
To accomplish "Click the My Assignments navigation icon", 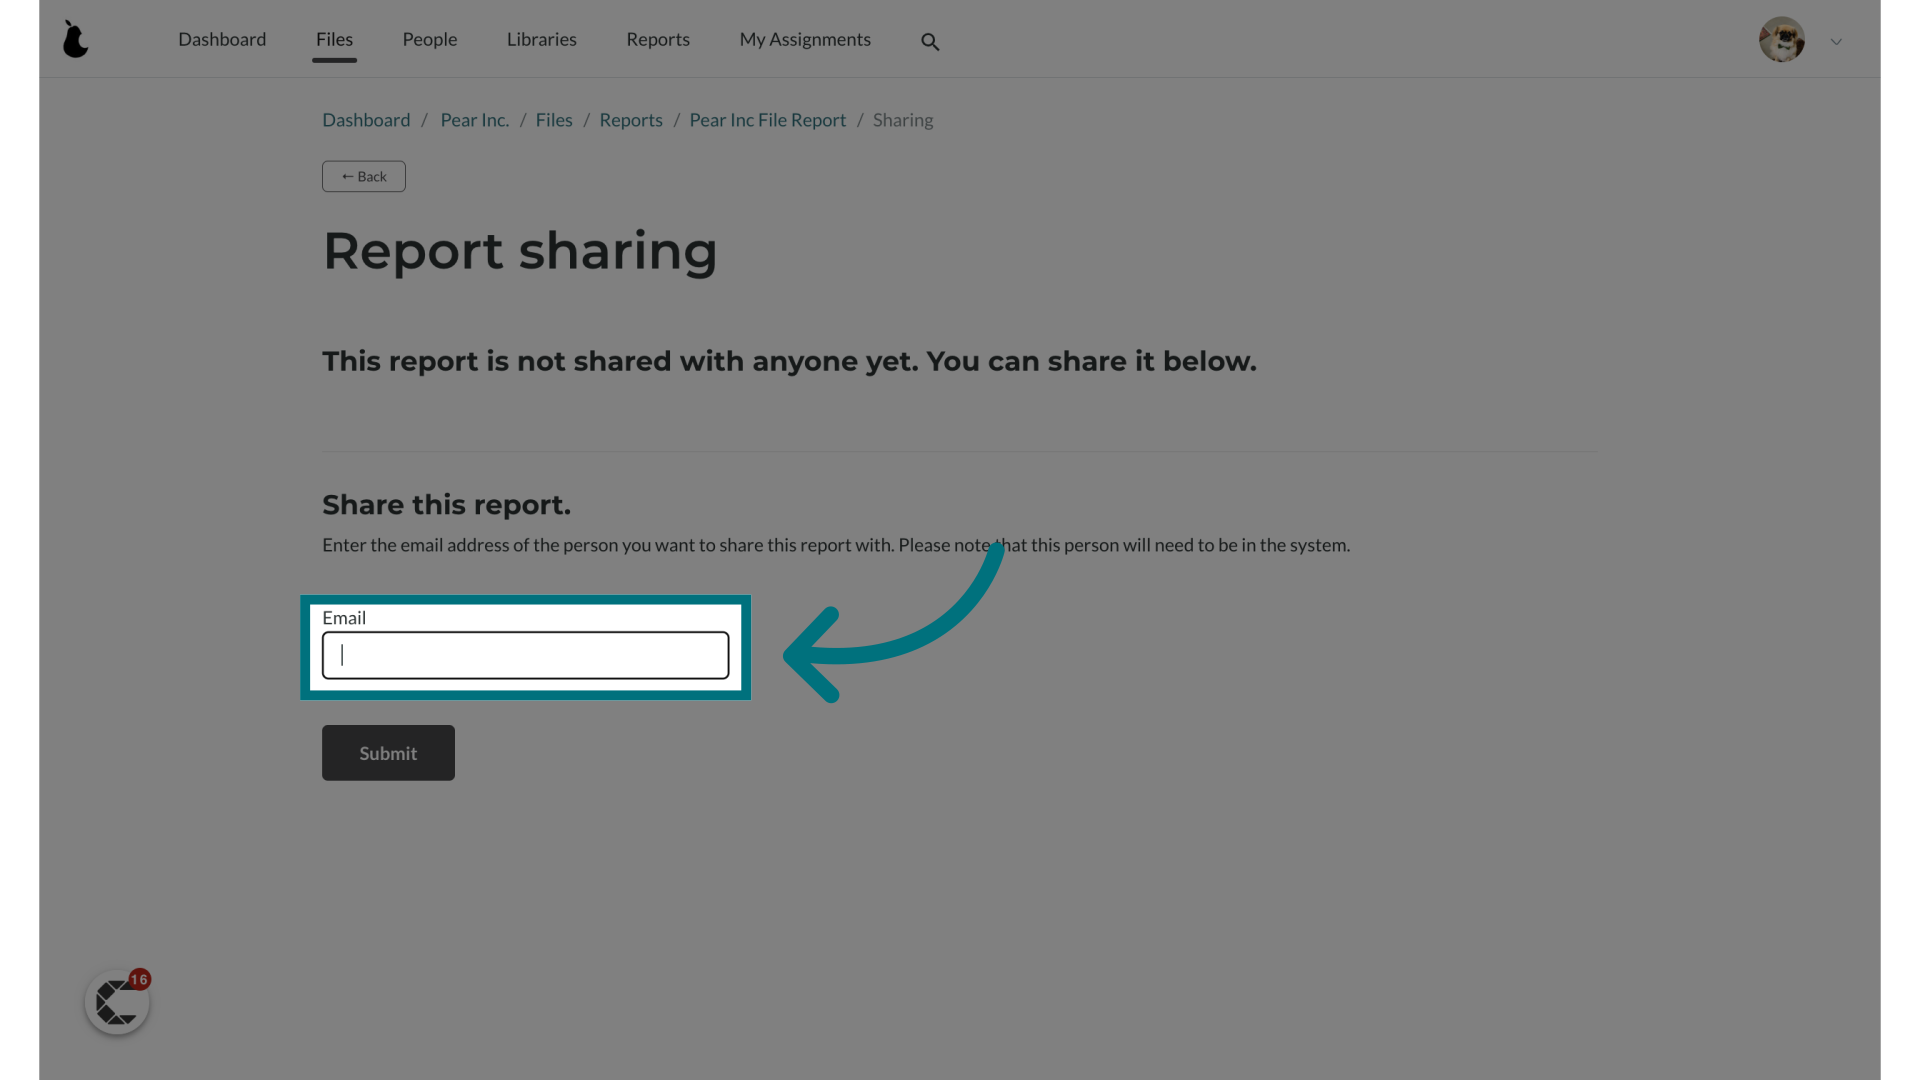I will 804,38.
